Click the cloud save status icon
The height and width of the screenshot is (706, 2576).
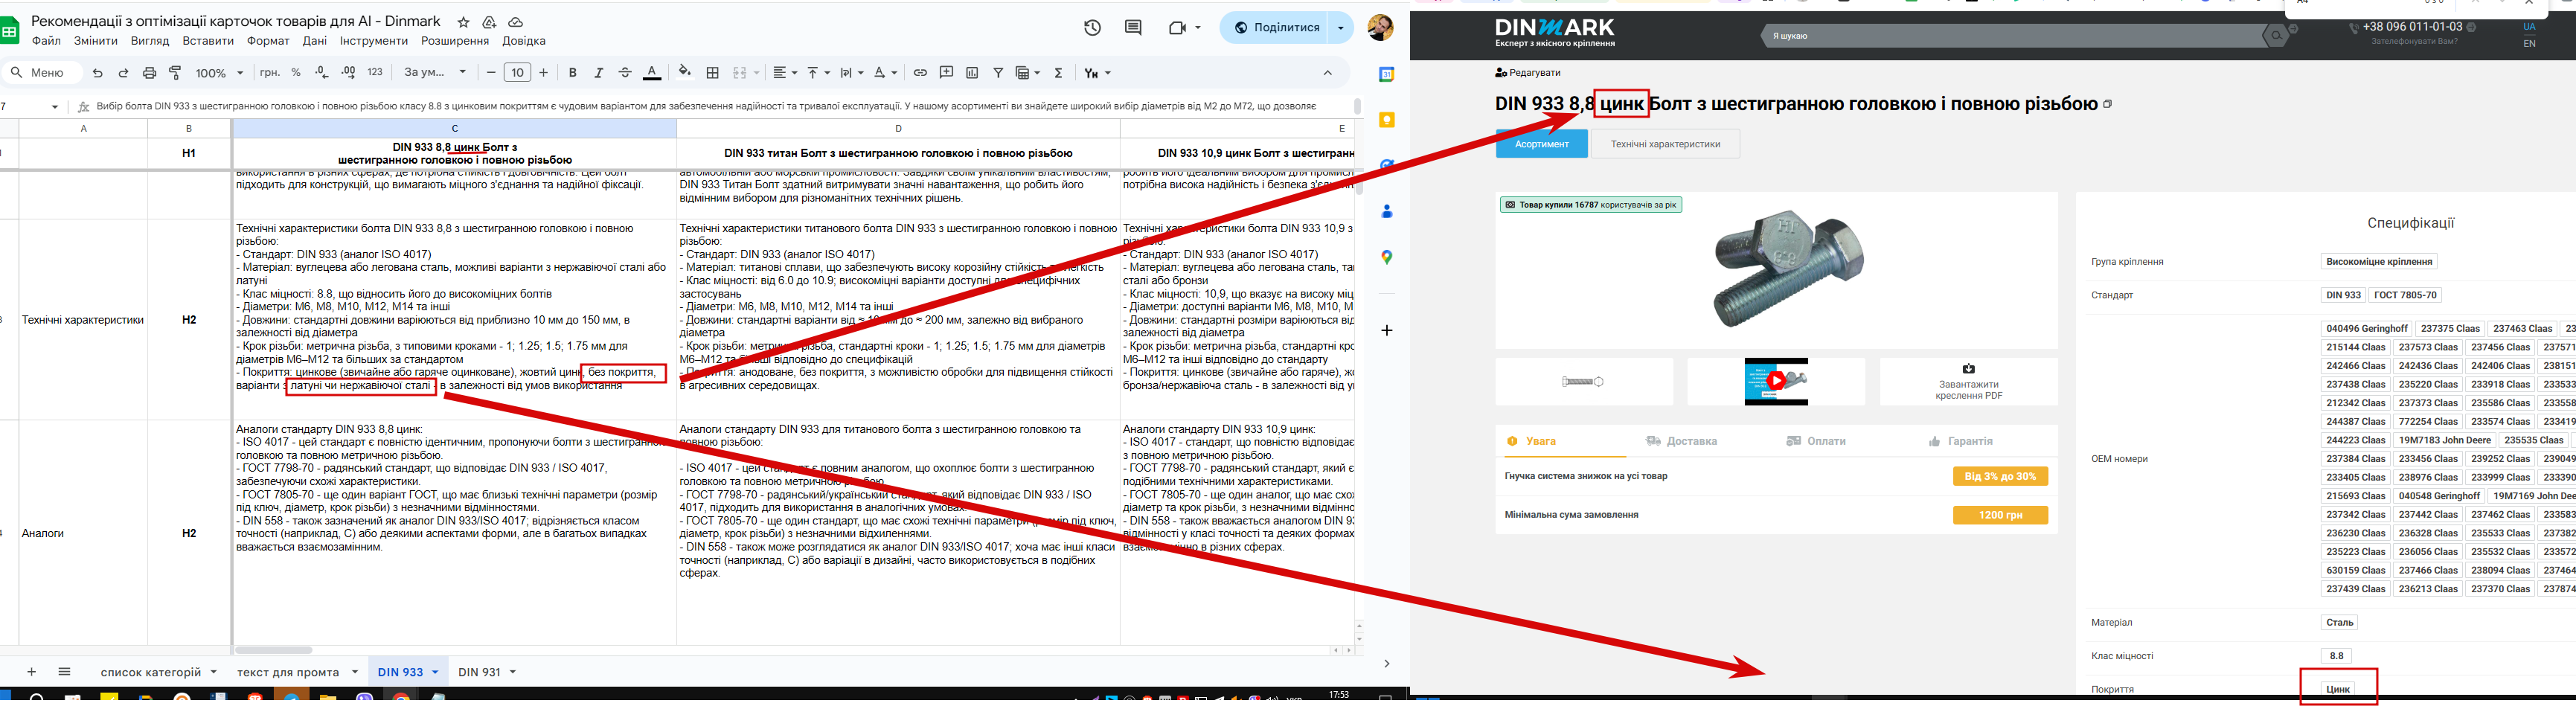(x=515, y=22)
